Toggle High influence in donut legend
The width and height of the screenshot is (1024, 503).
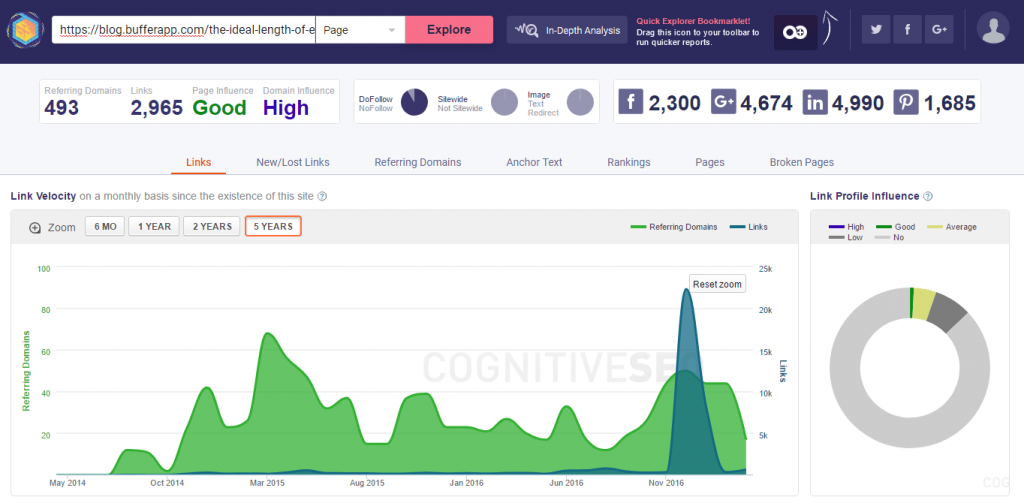[848, 227]
